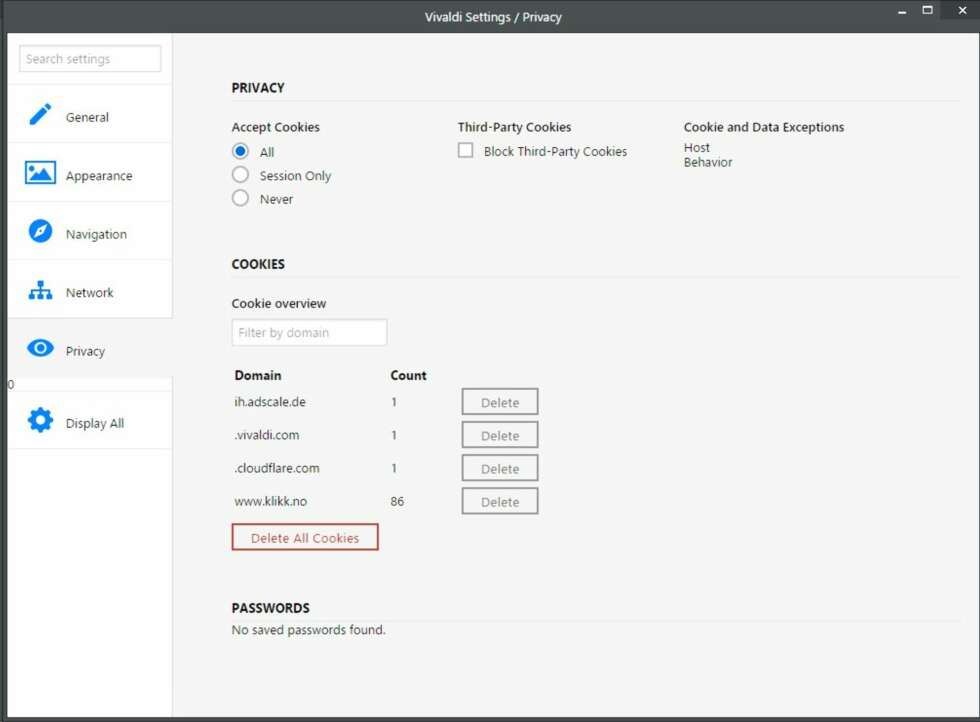Maximize the Vivaldi Settings window
980x722 pixels.
pos(928,10)
